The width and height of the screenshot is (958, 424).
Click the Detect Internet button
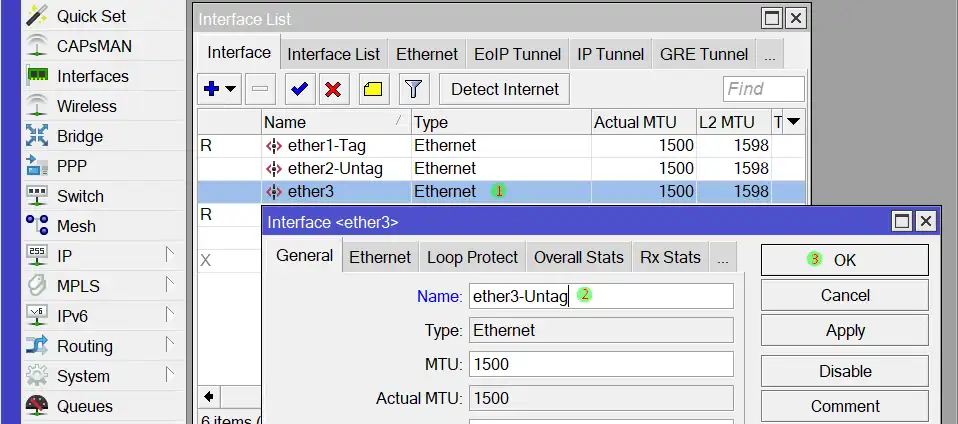point(504,89)
